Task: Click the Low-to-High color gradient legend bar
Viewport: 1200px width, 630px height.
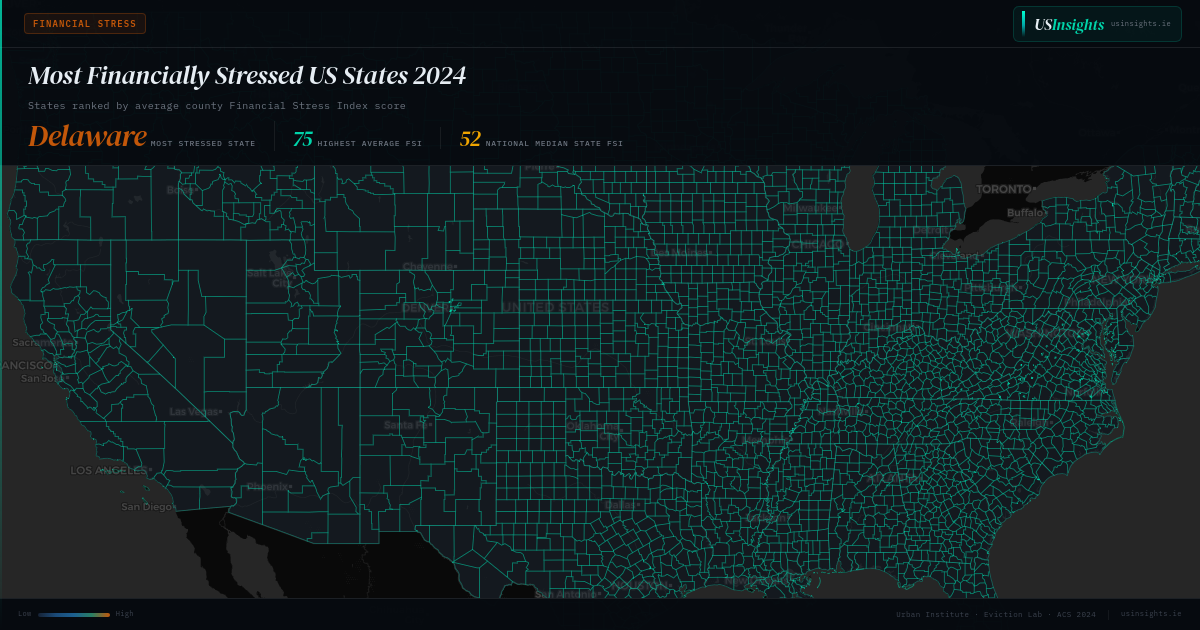Action: (74, 614)
